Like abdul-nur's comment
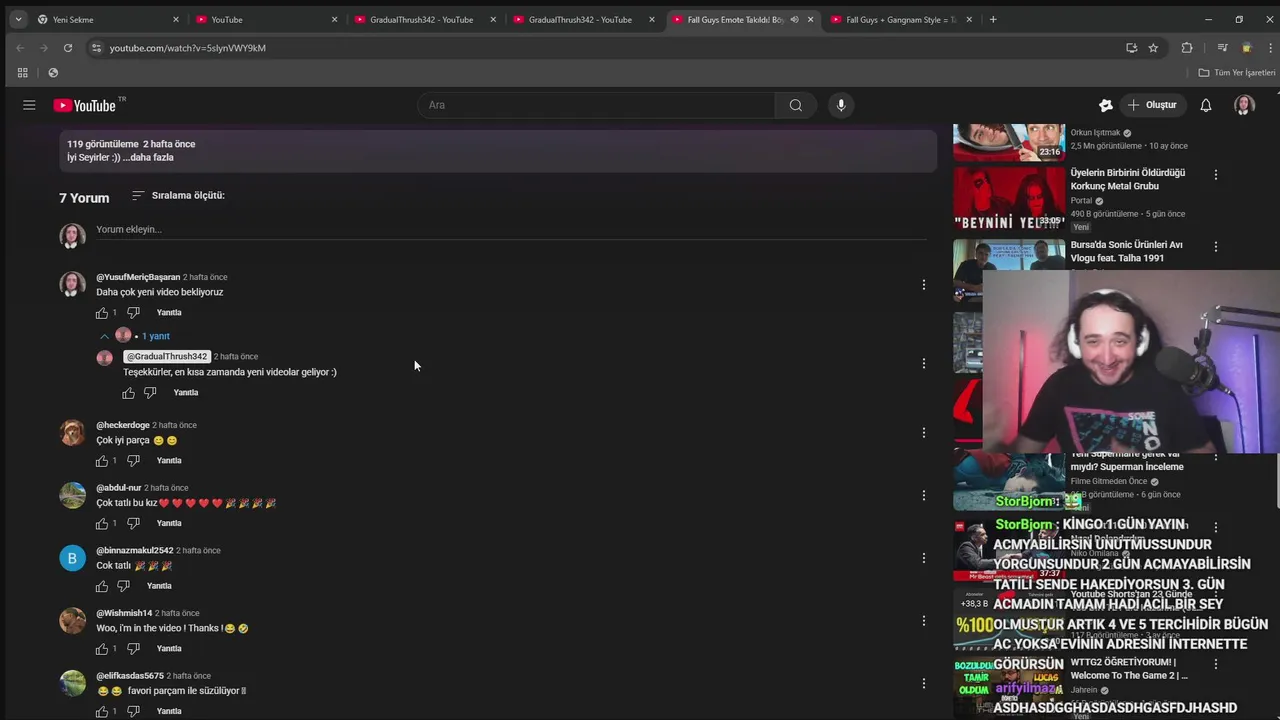Image resolution: width=1280 pixels, height=720 pixels. tap(102, 524)
